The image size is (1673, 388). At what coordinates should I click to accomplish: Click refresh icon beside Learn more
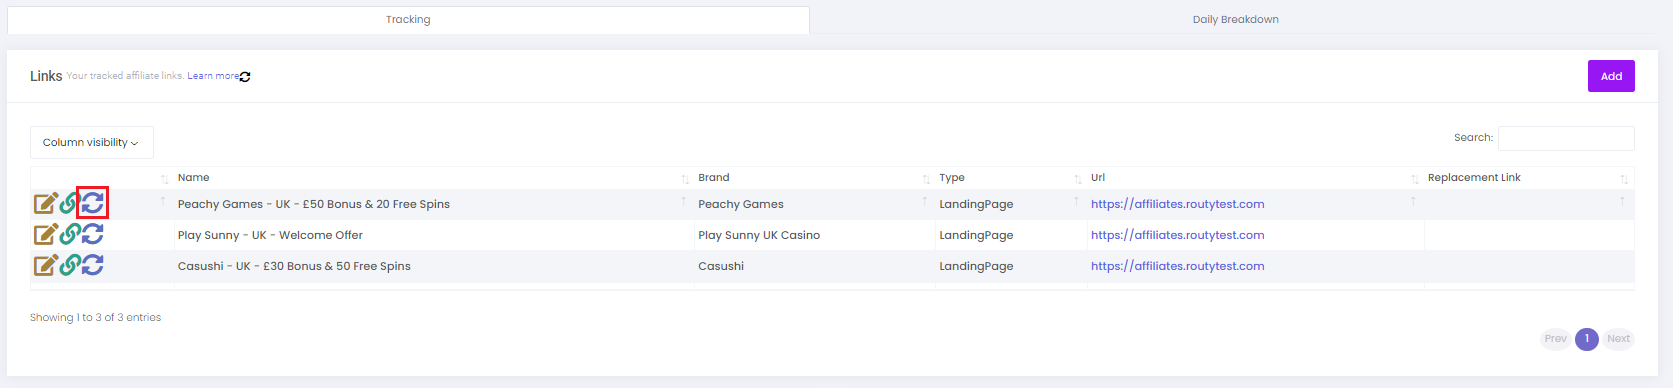245,76
